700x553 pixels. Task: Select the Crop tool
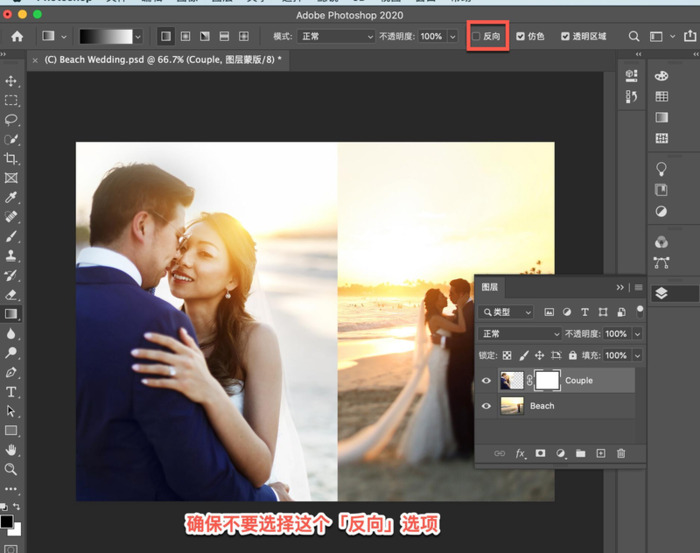(x=11, y=158)
